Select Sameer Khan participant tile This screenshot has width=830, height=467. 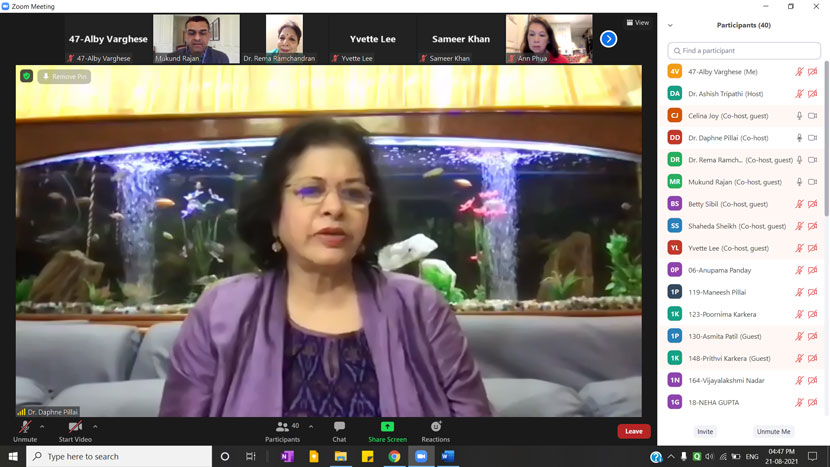coord(461,39)
